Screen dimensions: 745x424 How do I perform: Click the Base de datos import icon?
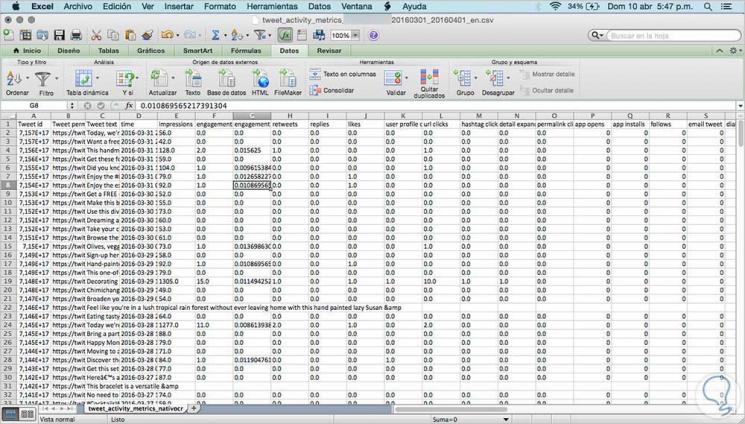tap(226, 78)
